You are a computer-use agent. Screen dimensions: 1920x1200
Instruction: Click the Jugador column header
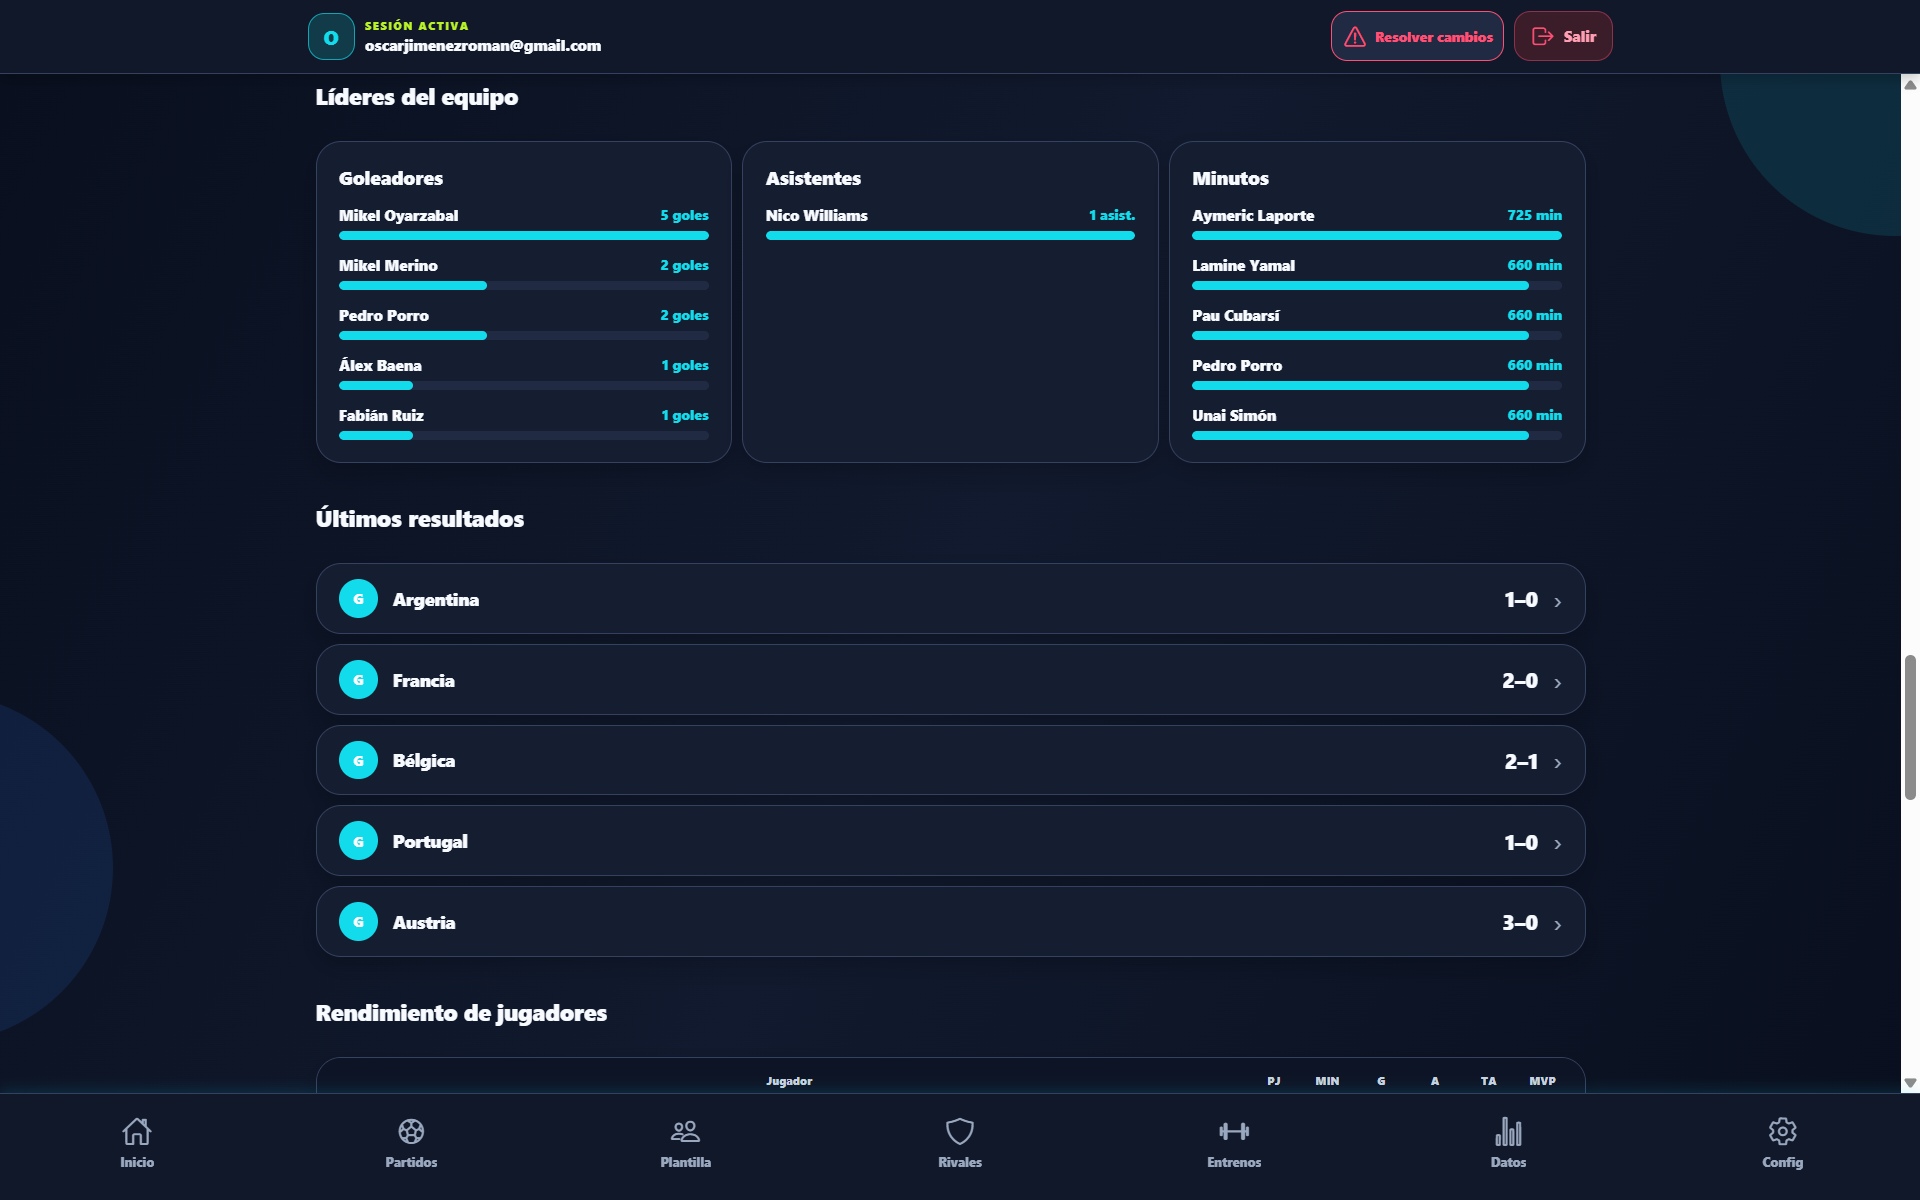[789, 1081]
